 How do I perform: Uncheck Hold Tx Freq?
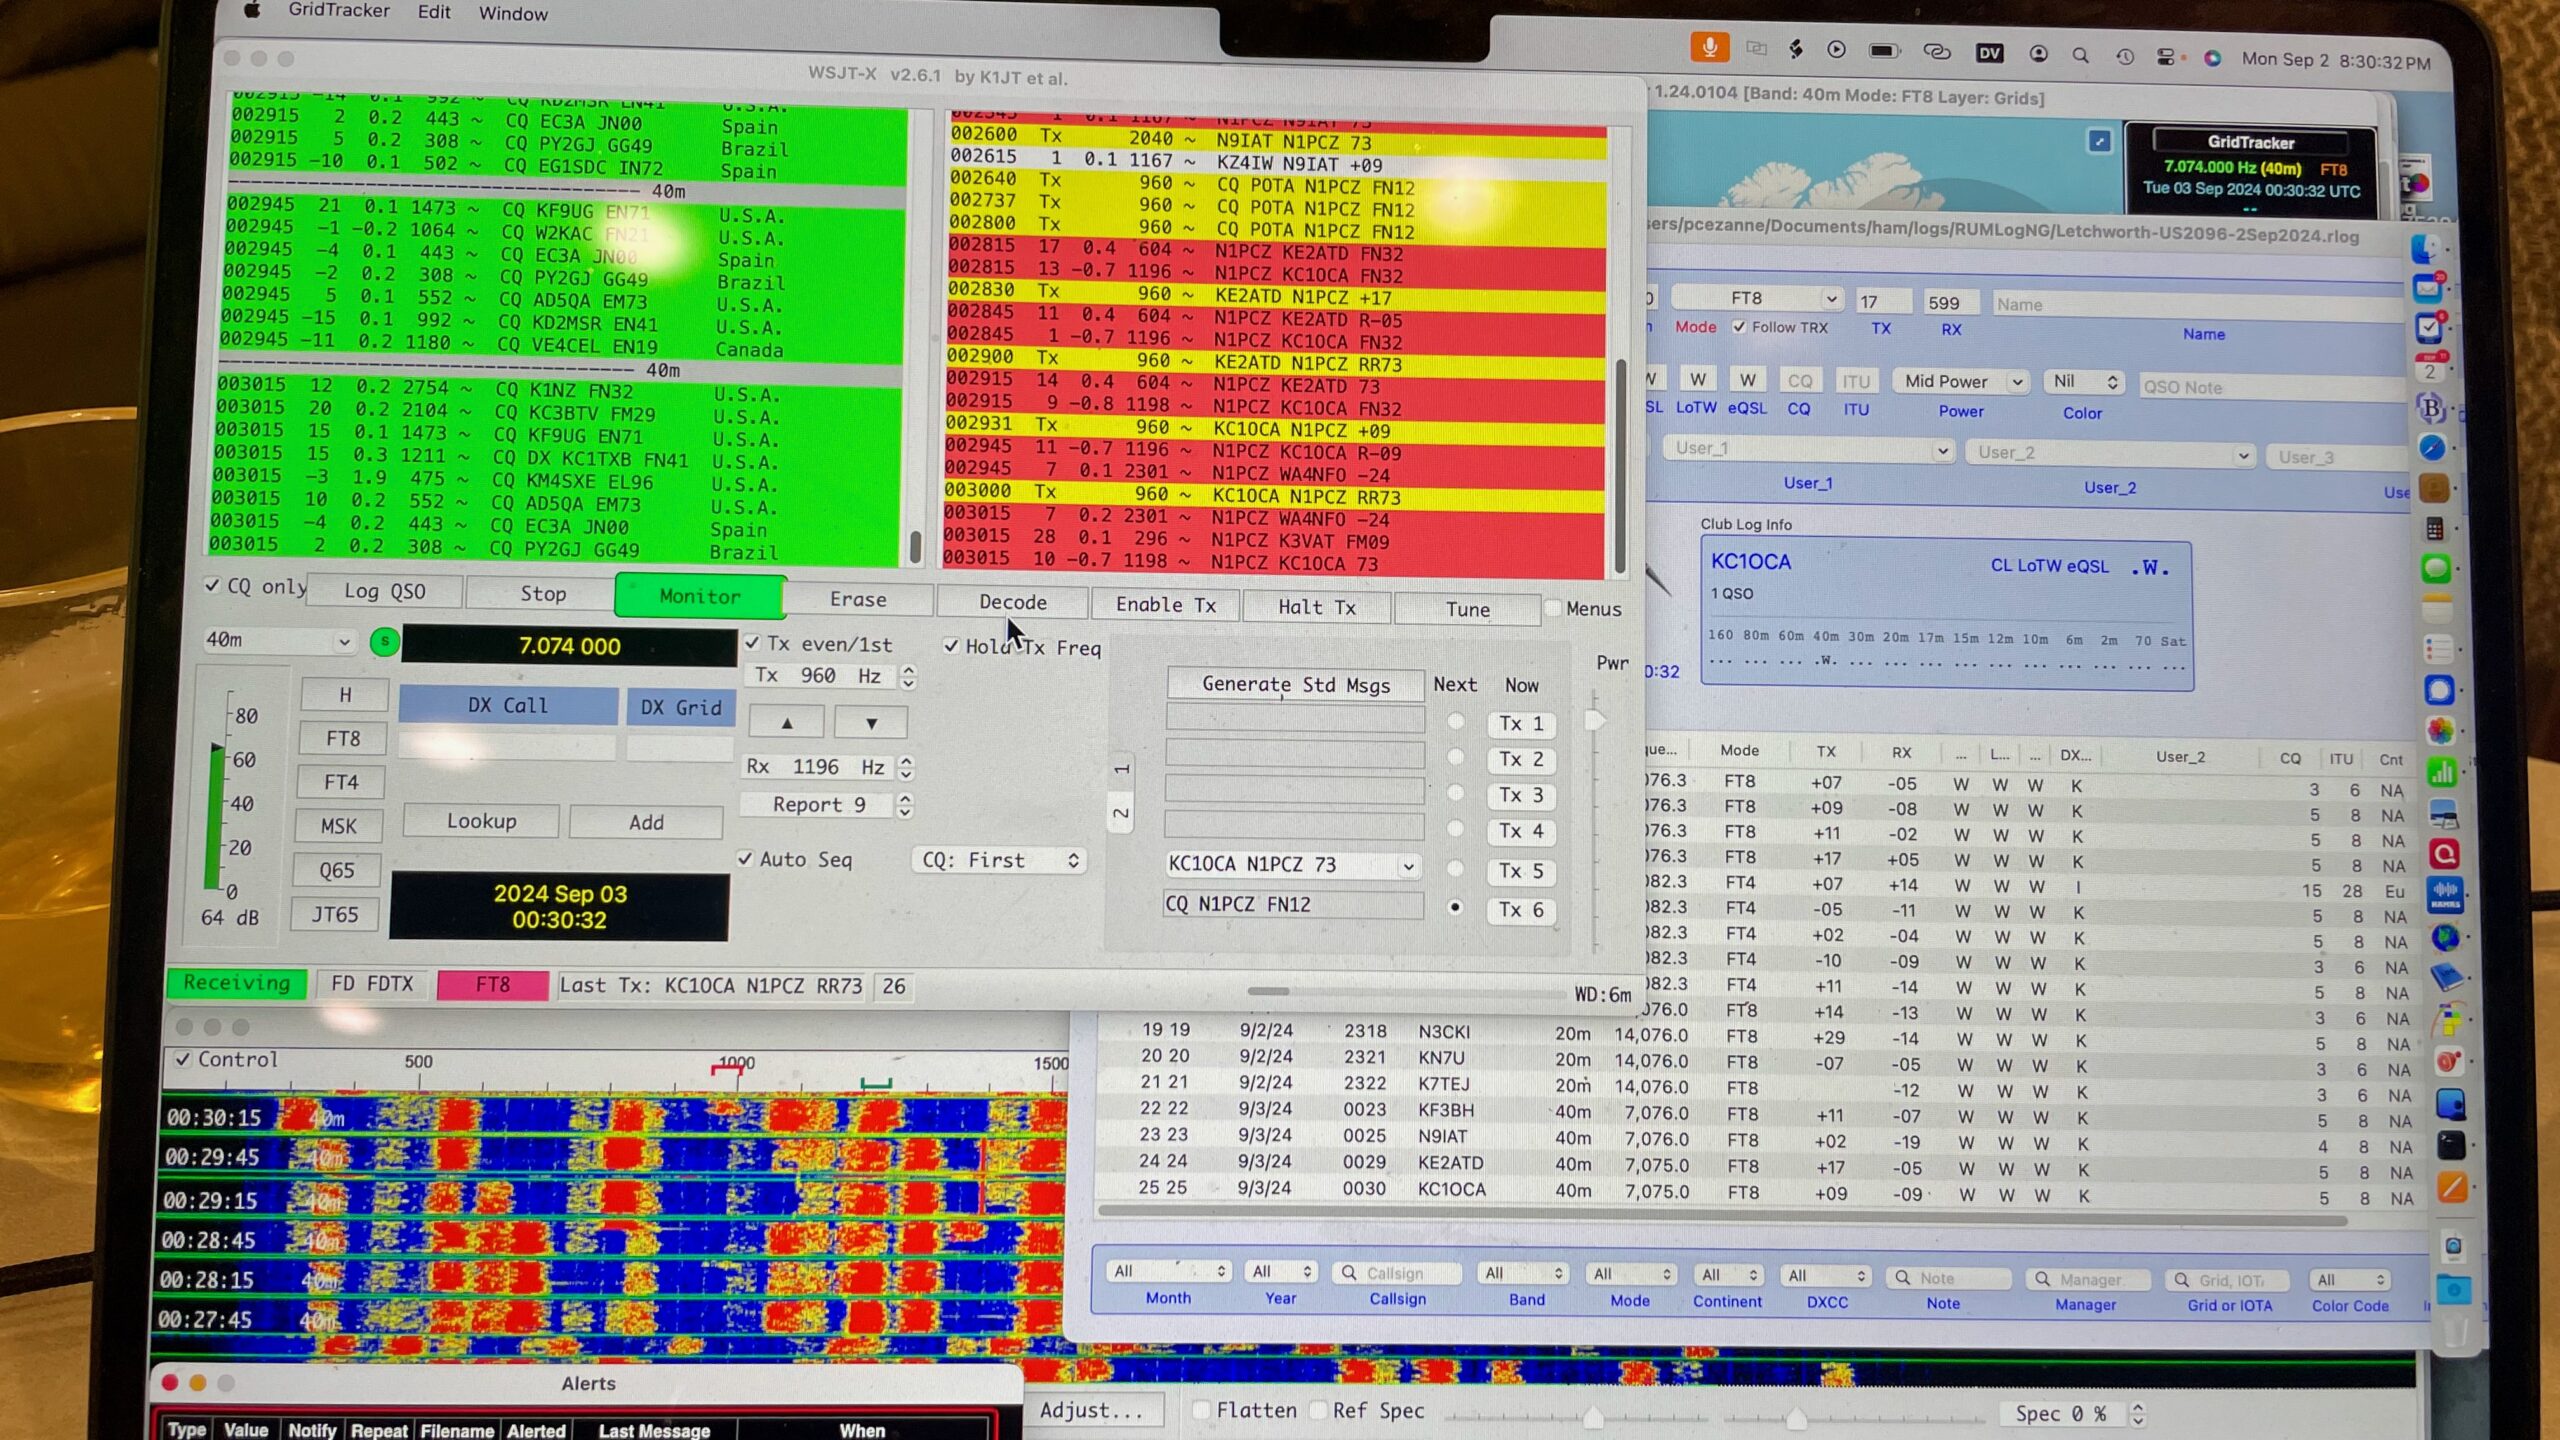(x=951, y=646)
